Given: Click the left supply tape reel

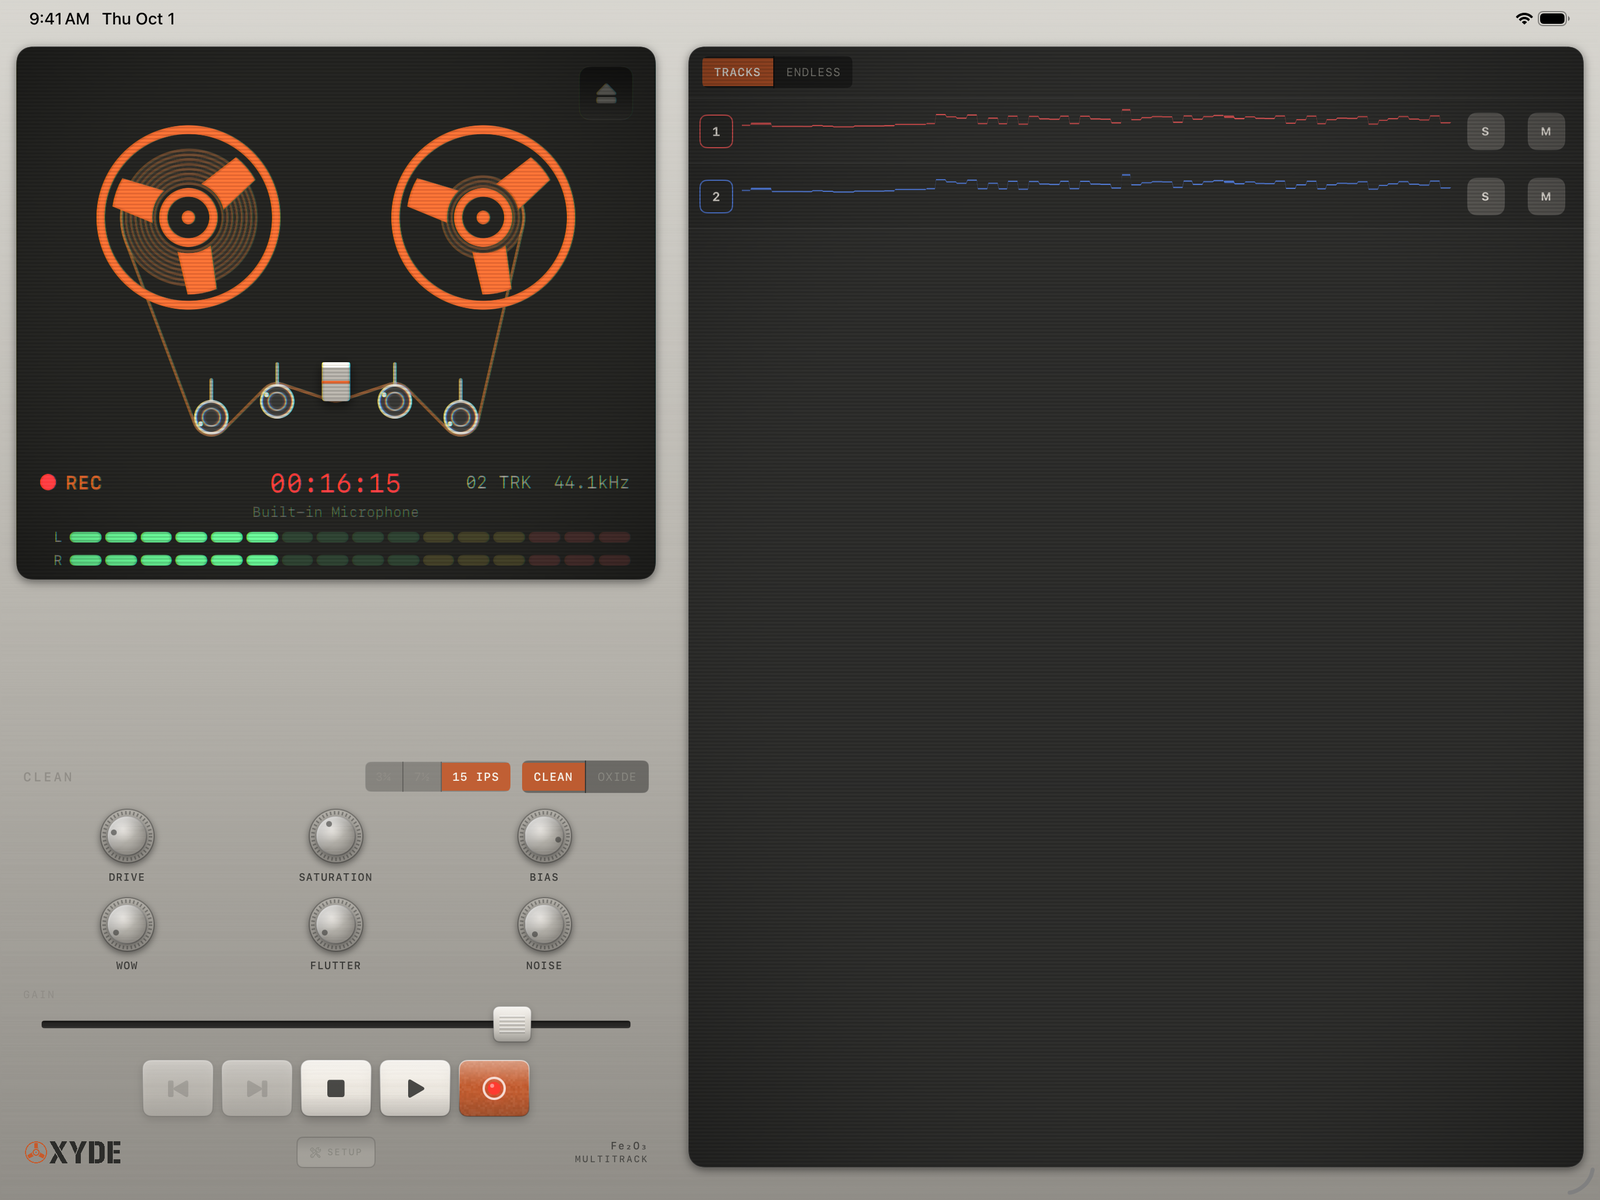Looking at the screenshot, I should [x=188, y=217].
